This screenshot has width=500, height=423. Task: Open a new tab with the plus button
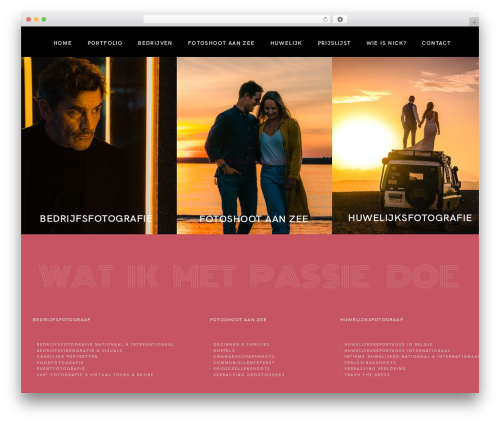[474, 22]
